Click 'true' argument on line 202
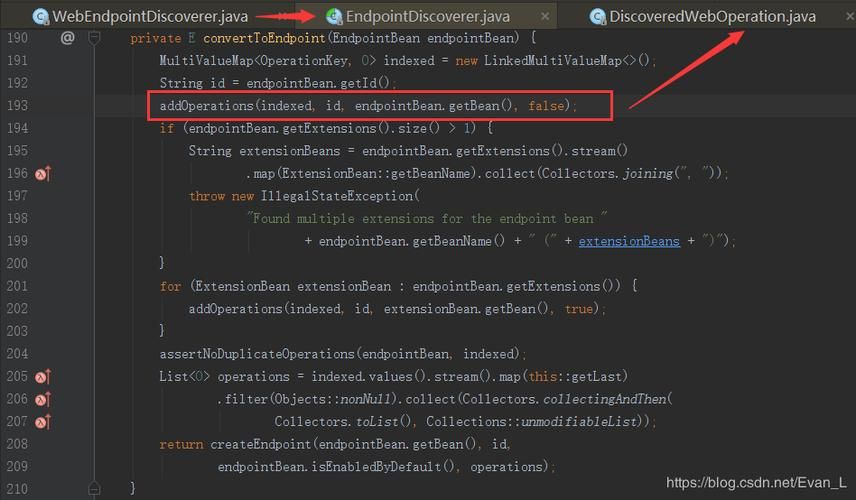 [x=579, y=309]
